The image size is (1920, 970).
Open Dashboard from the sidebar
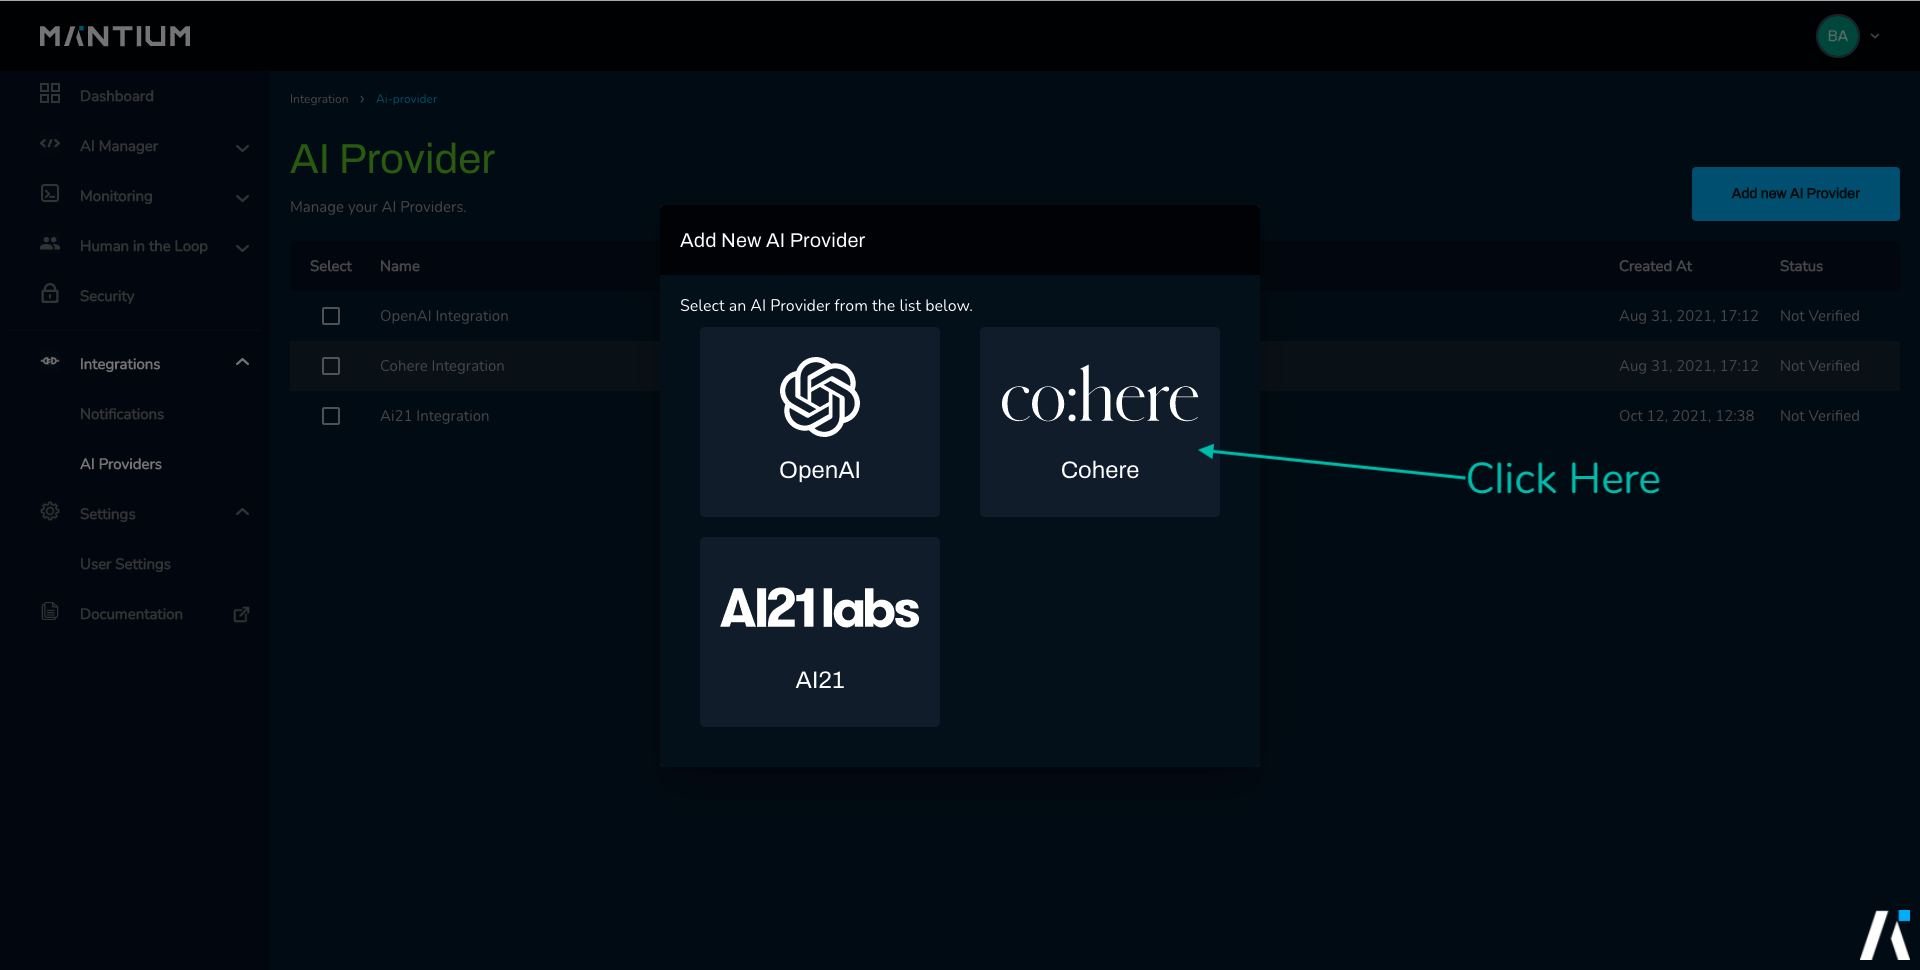click(117, 96)
